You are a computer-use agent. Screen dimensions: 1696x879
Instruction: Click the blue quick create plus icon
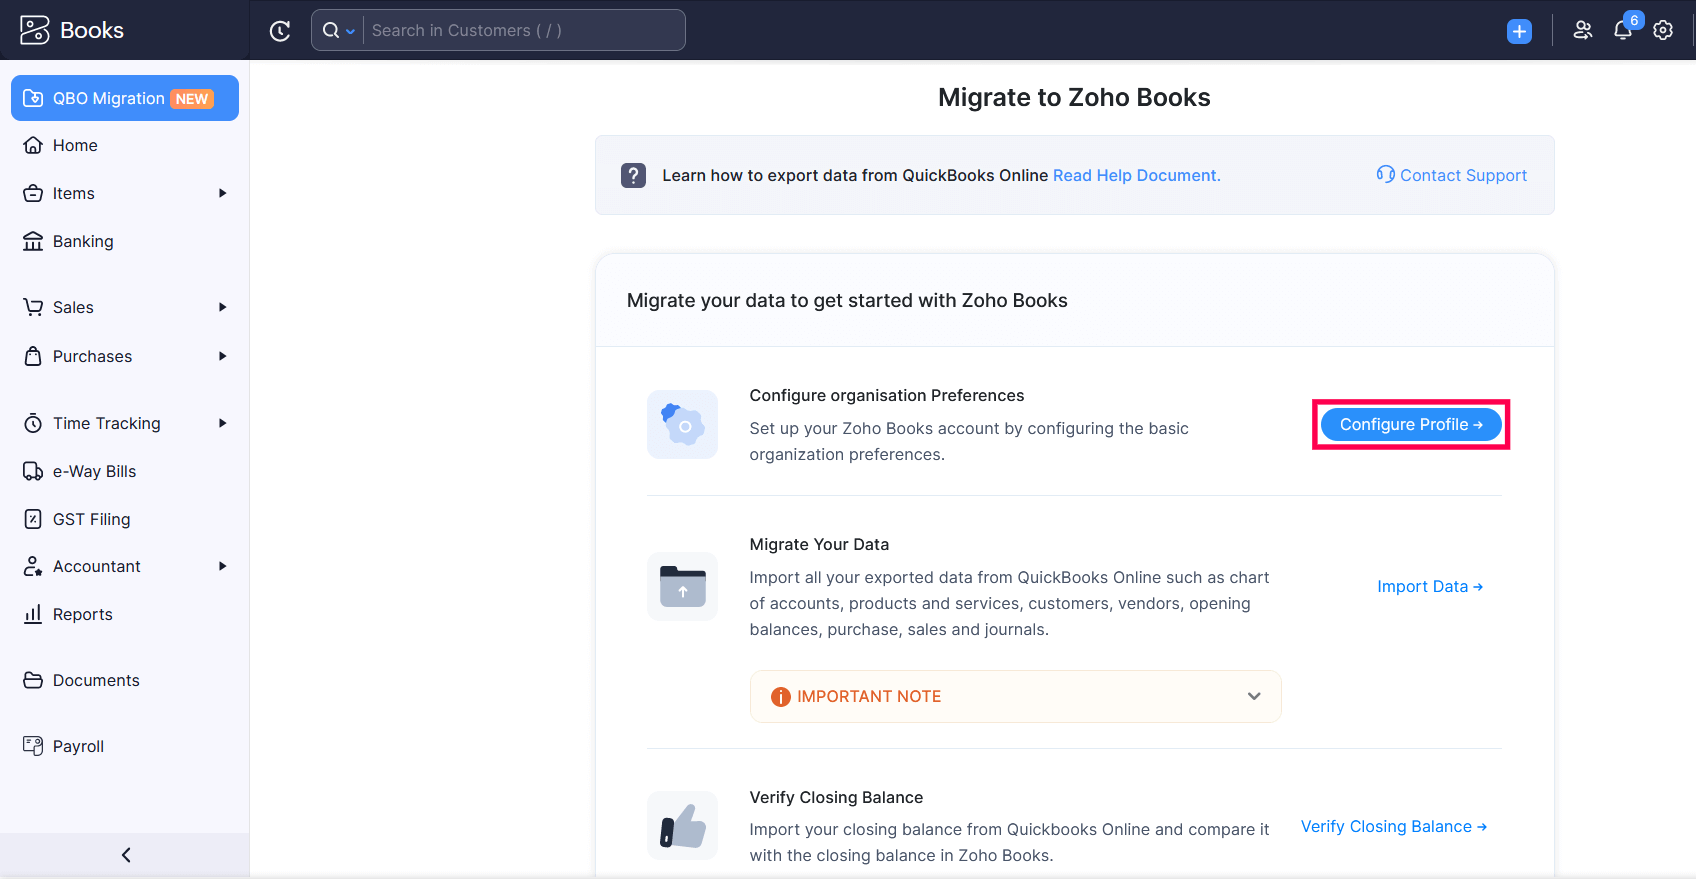point(1519,31)
